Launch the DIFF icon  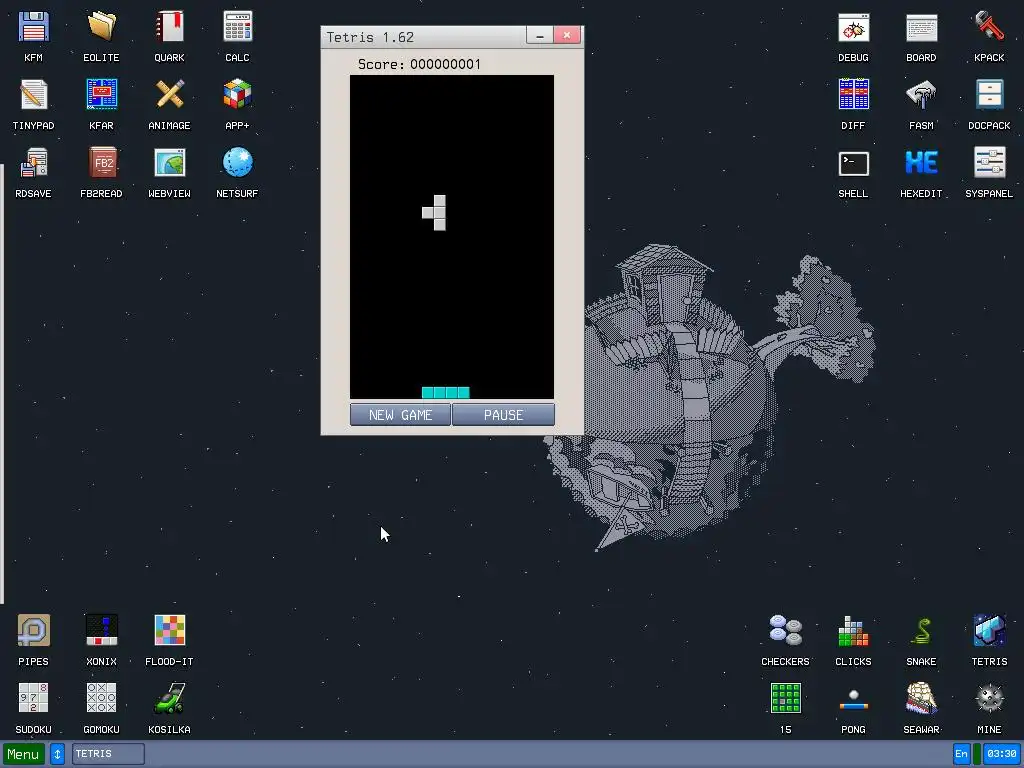854,95
